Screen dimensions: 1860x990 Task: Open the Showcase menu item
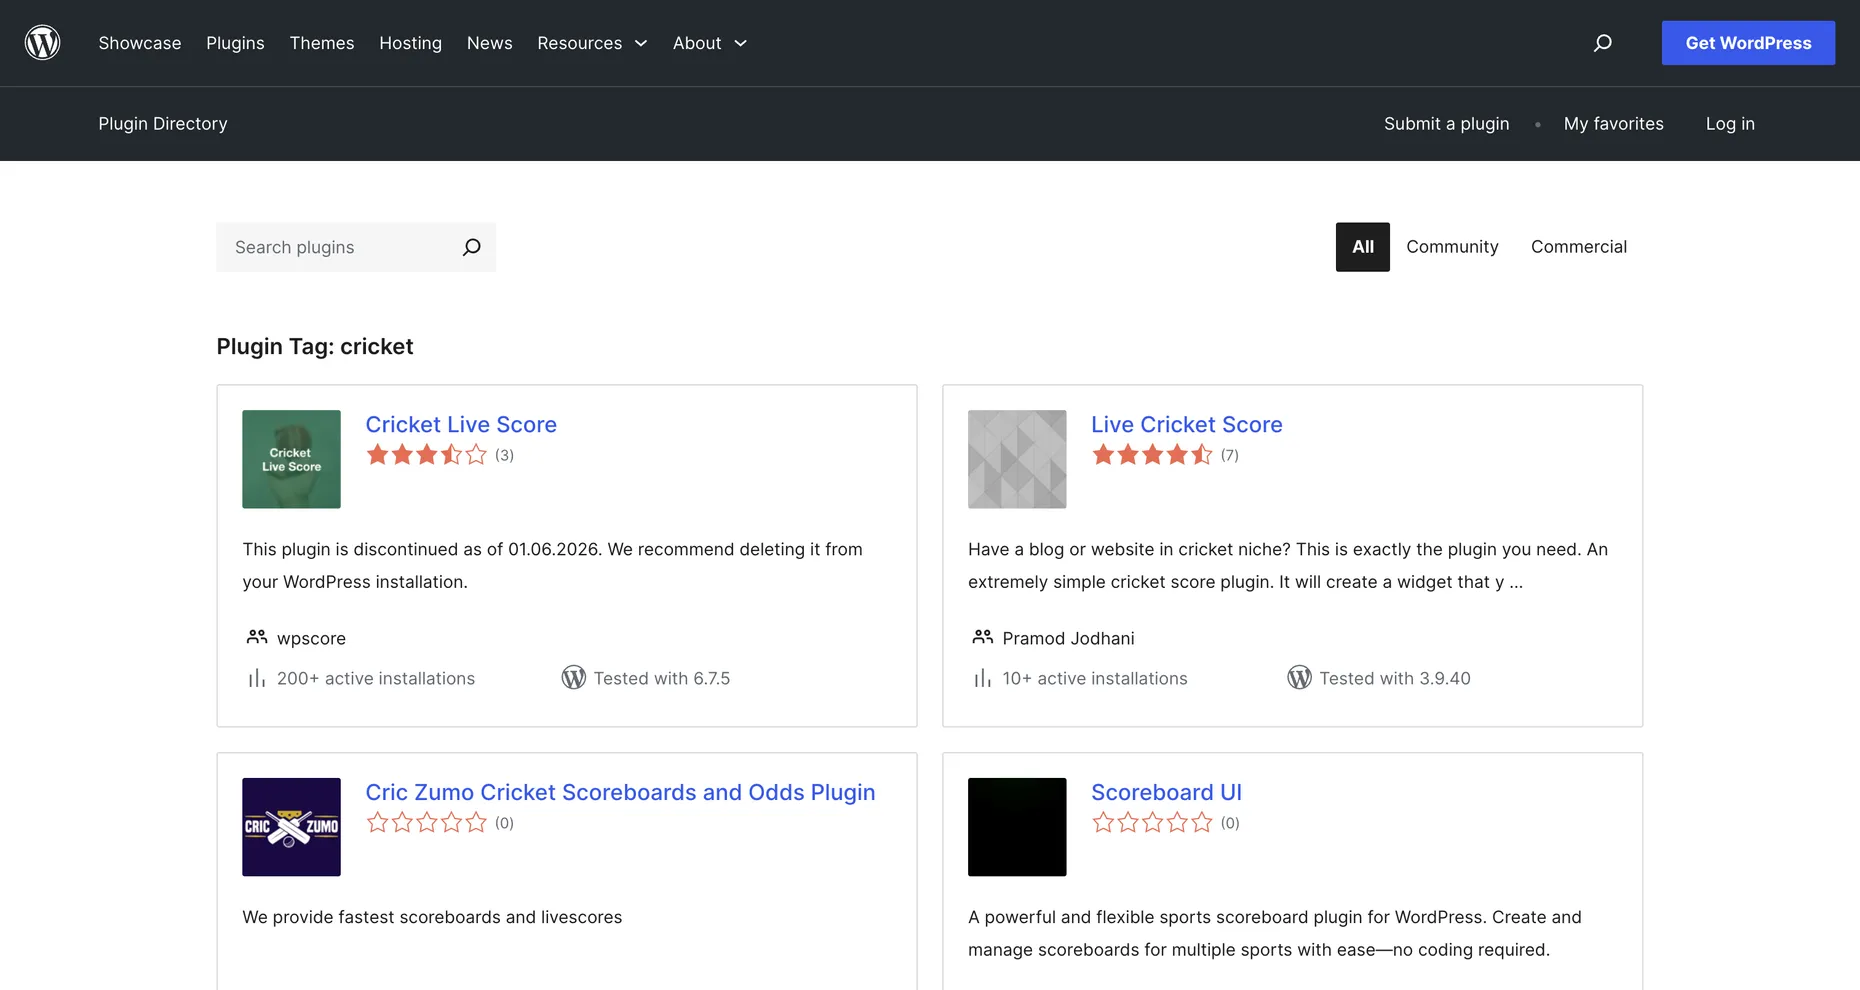pyautogui.click(x=140, y=43)
